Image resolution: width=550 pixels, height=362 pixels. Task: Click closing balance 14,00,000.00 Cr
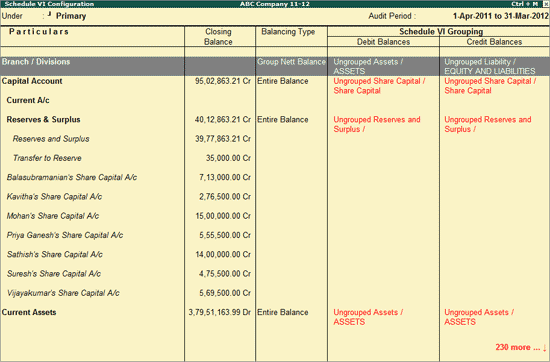click(x=223, y=255)
